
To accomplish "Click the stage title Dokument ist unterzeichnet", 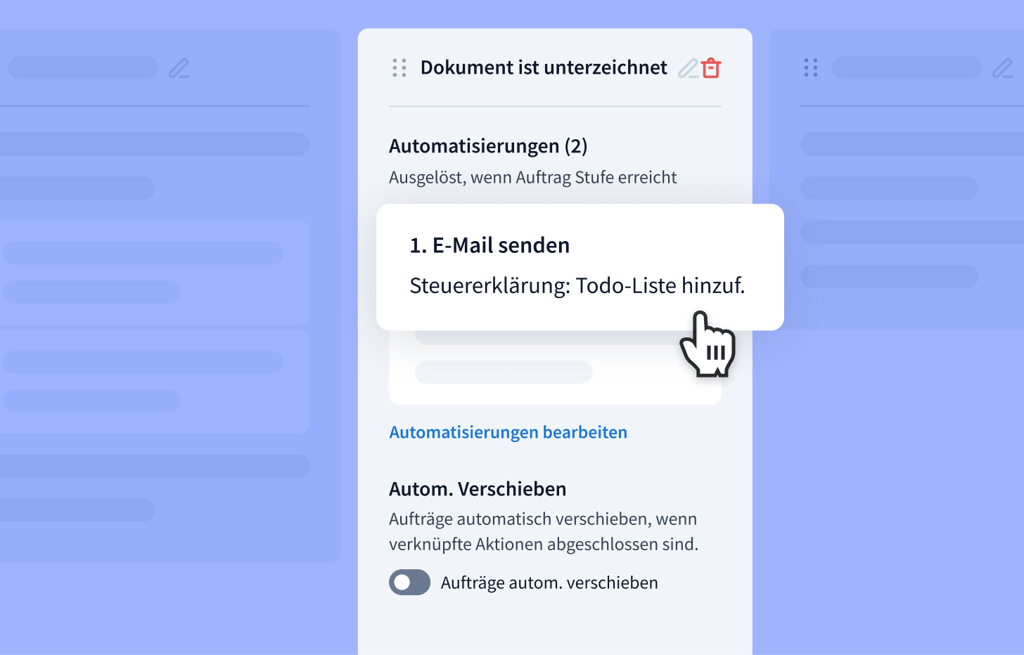I will [543, 68].
